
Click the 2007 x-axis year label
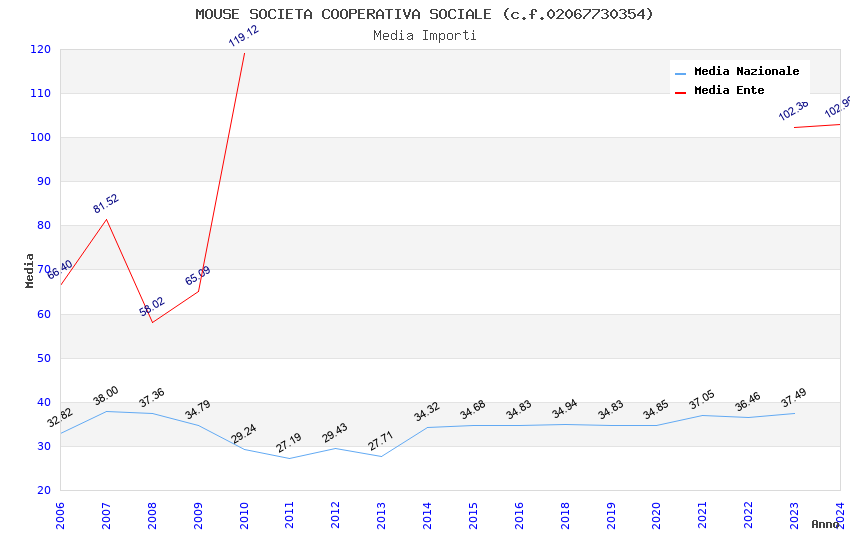coord(106,515)
